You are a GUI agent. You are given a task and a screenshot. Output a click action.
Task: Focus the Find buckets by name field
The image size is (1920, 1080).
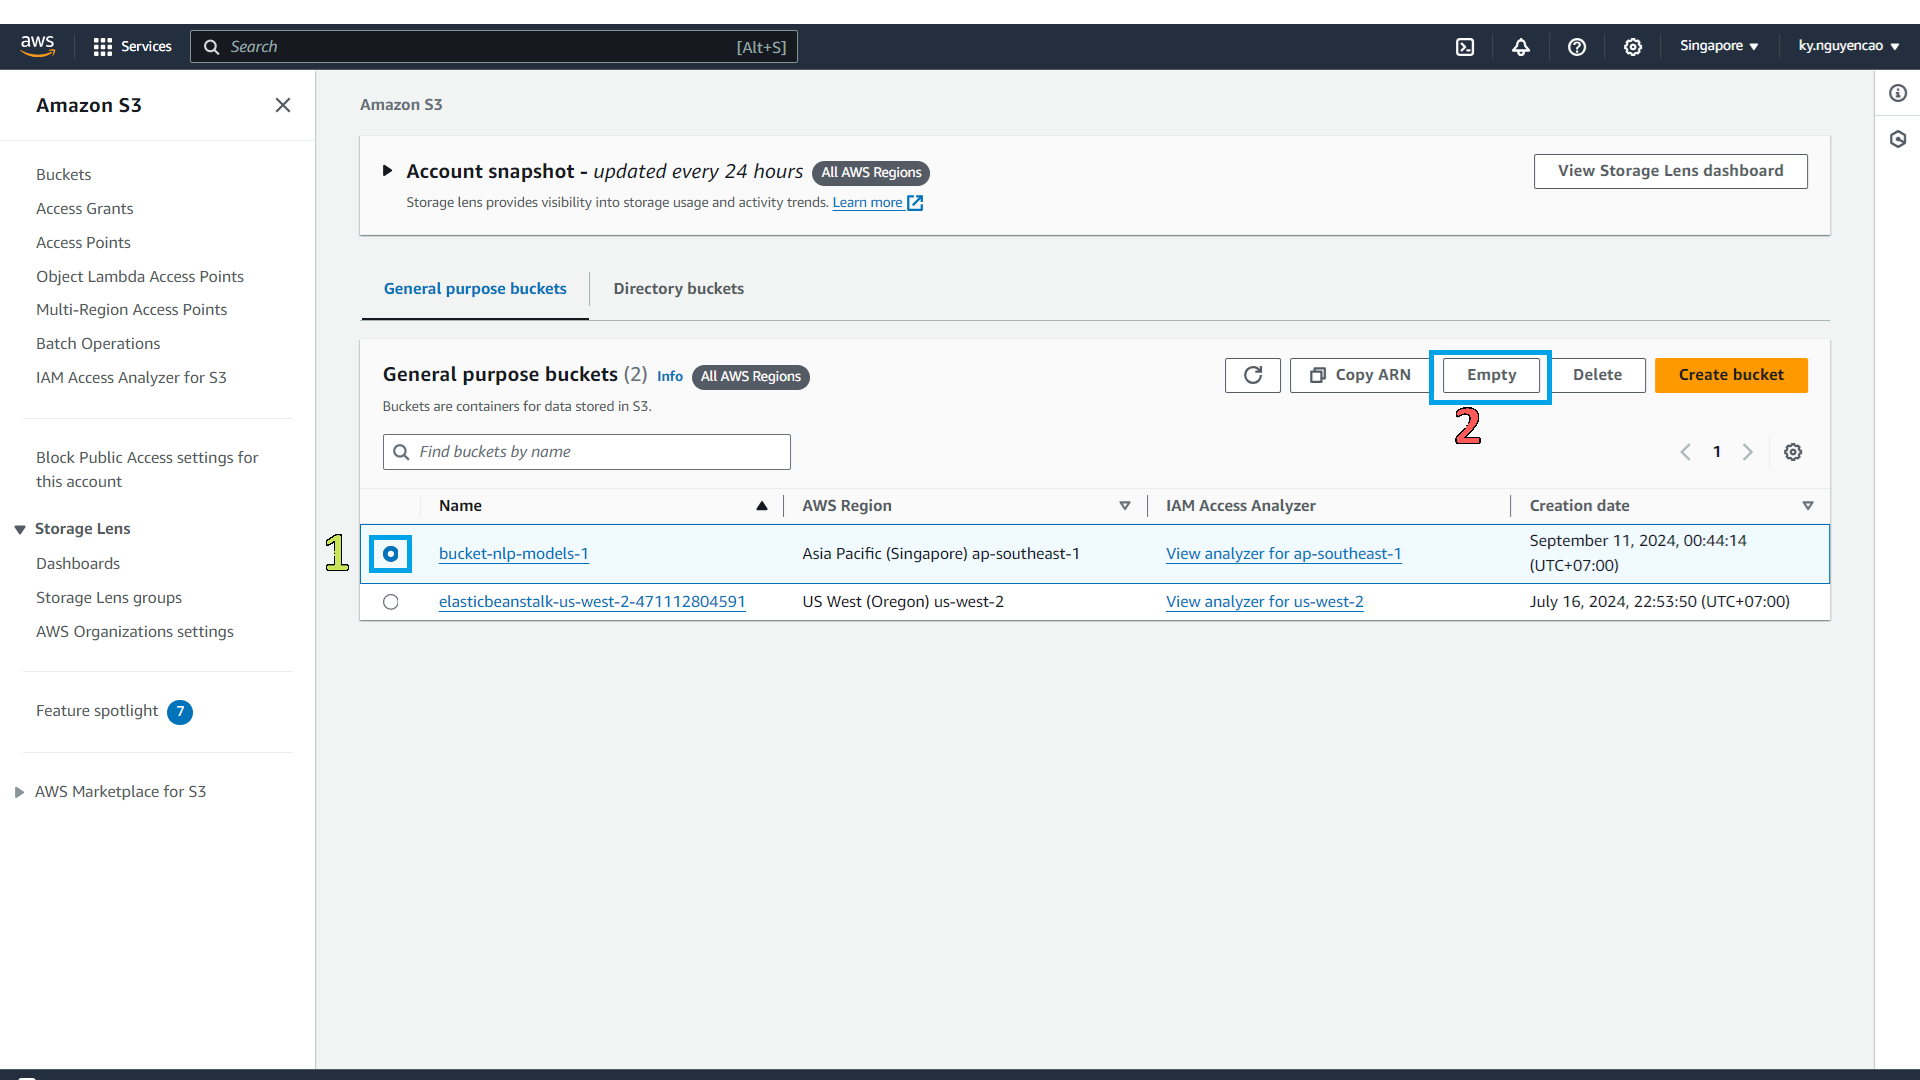(x=587, y=452)
